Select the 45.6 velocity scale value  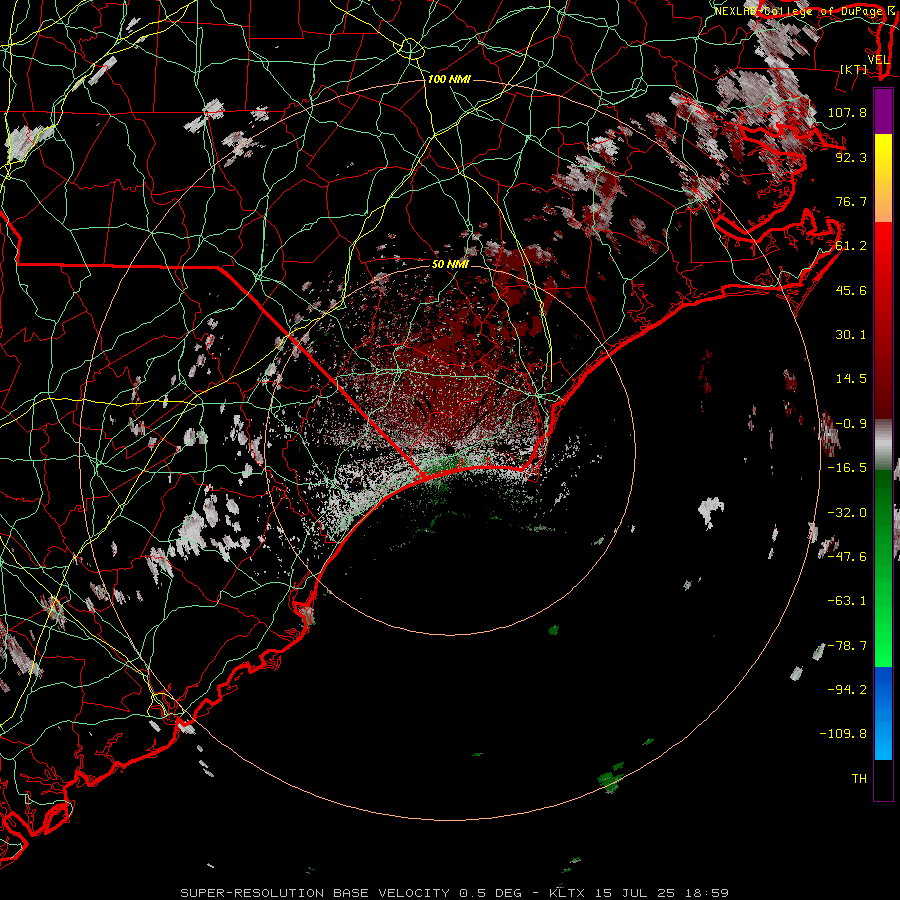tap(851, 290)
